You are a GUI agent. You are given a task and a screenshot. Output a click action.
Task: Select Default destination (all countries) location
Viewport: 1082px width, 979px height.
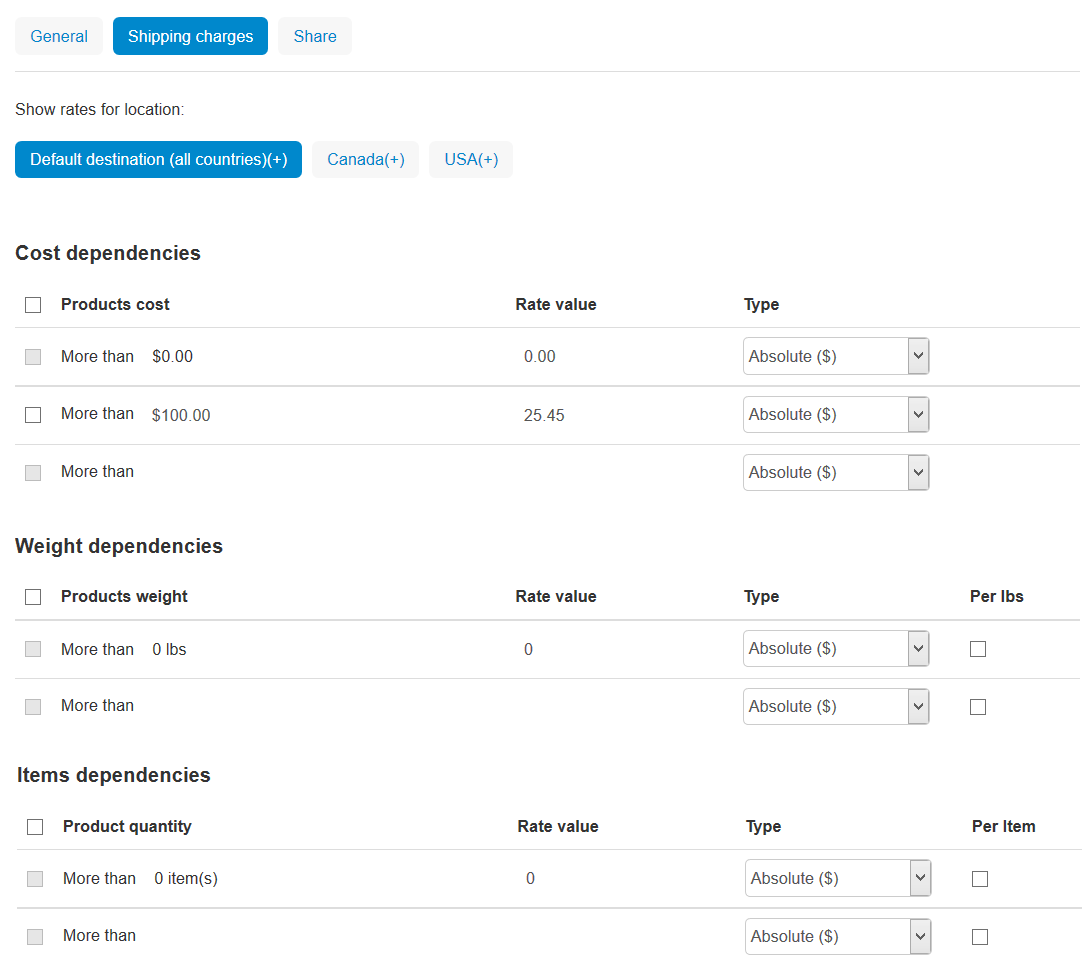[x=158, y=159]
